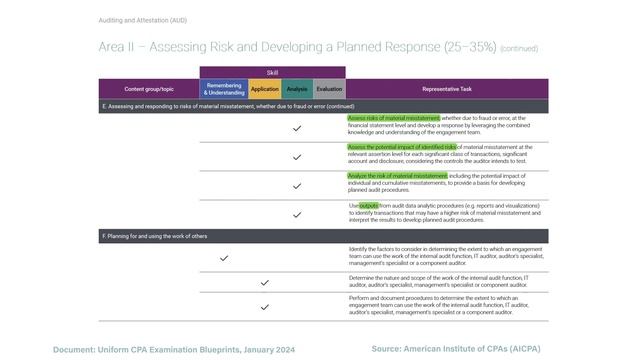Click highlighted text 'Analyze the risk of material misstatement'
Image resolution: width=640 pixels, height=360 pixels.
click(x=397, y=176)
